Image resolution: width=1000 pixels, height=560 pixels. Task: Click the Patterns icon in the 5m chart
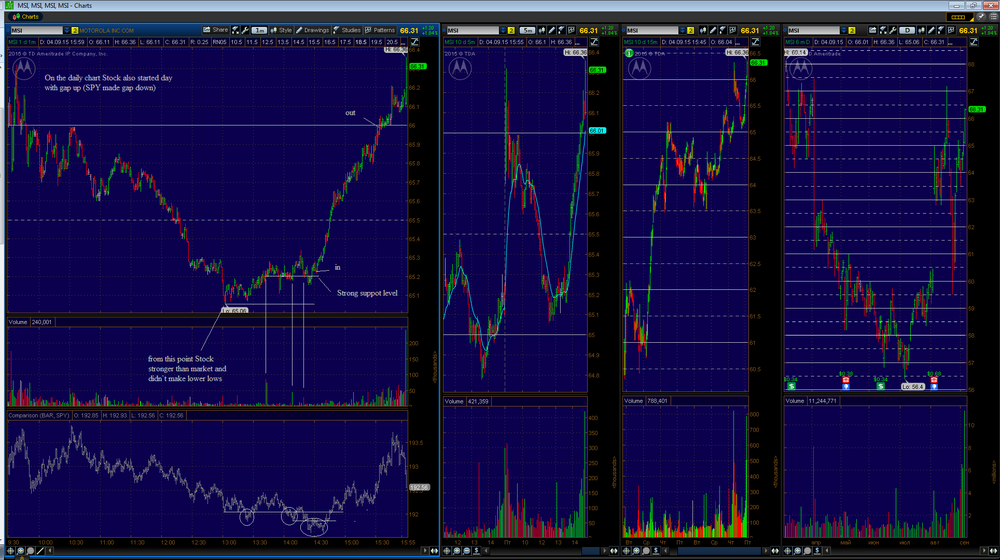coord(571,31)
